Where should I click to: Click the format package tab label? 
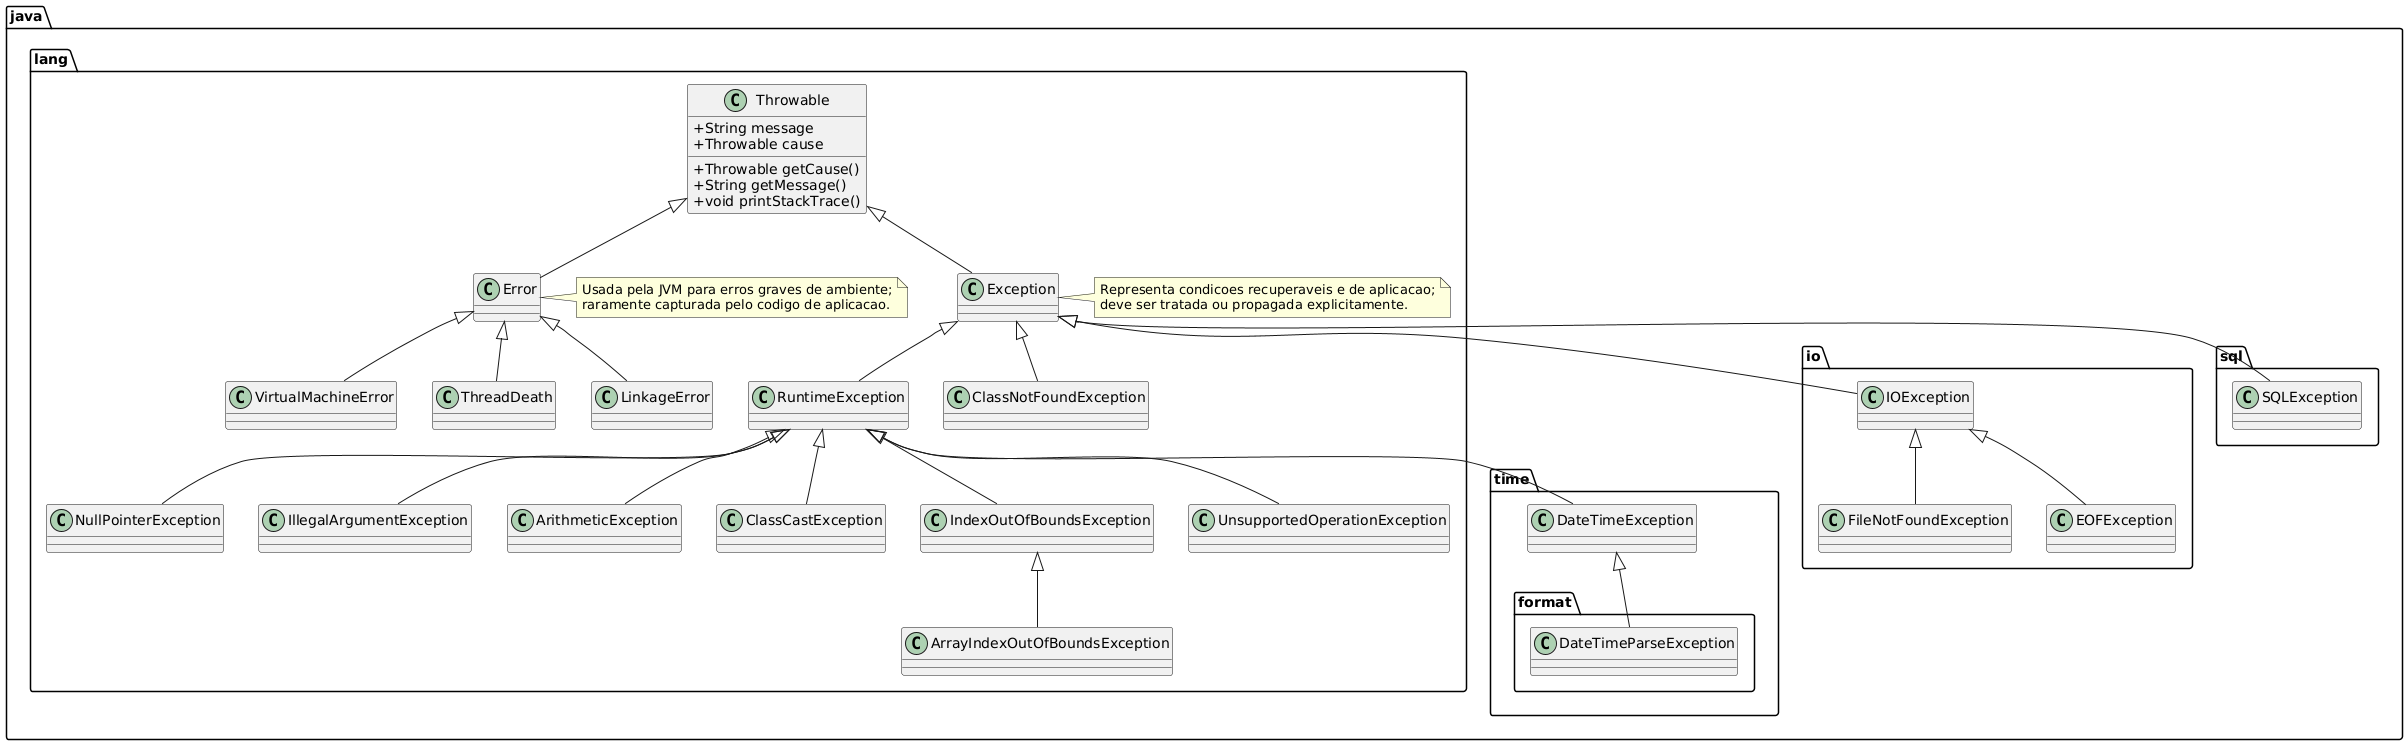pyautogui.click(x=1546, y=603)
